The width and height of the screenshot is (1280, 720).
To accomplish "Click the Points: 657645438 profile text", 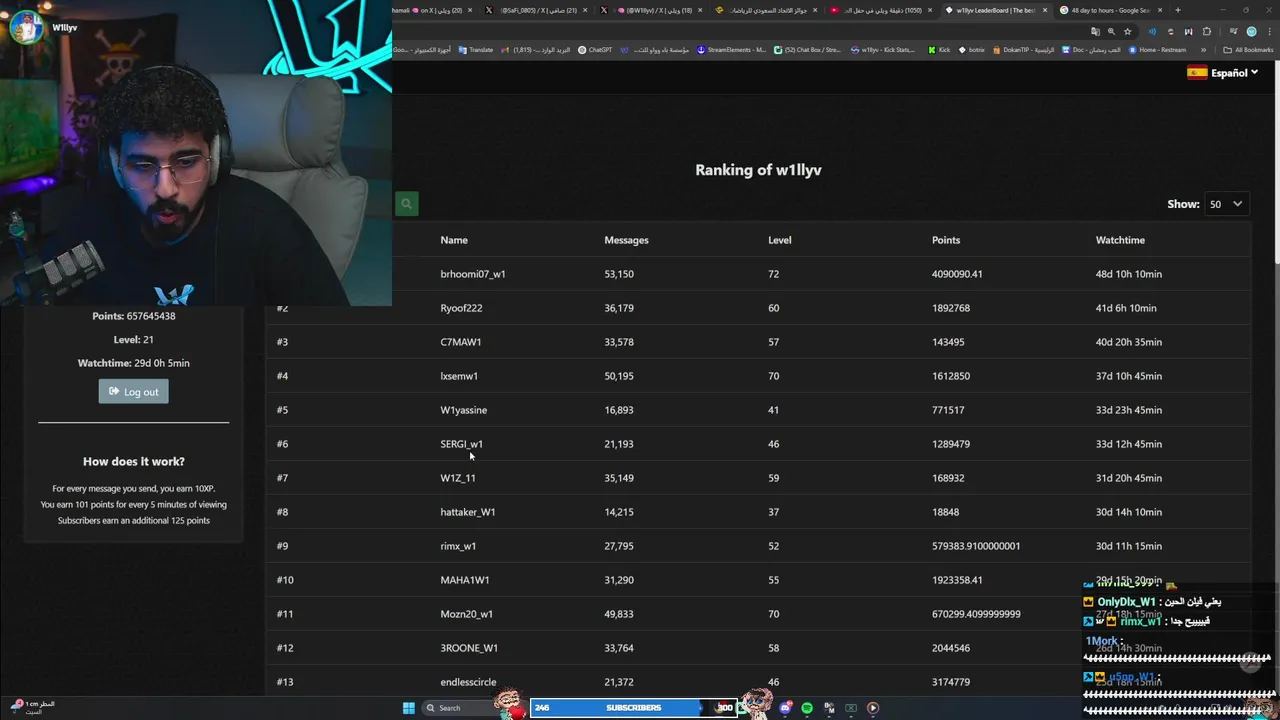I will (134, 316).
